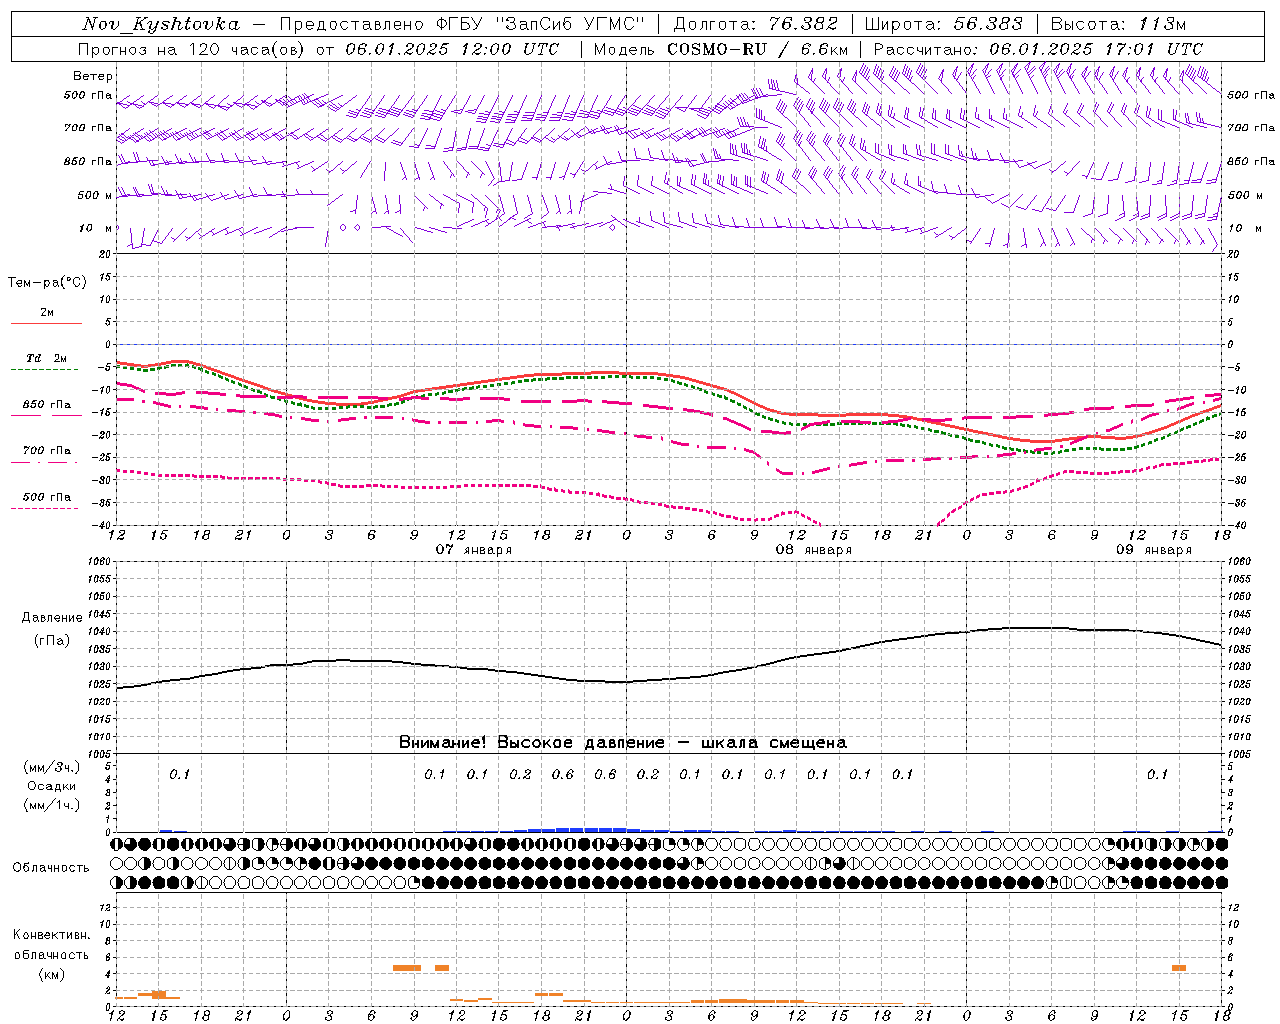1280x1024 pixels.
Task: Click the 'Тем-ра(°C)' temperature axis label
Action: [x=47, y=283]
